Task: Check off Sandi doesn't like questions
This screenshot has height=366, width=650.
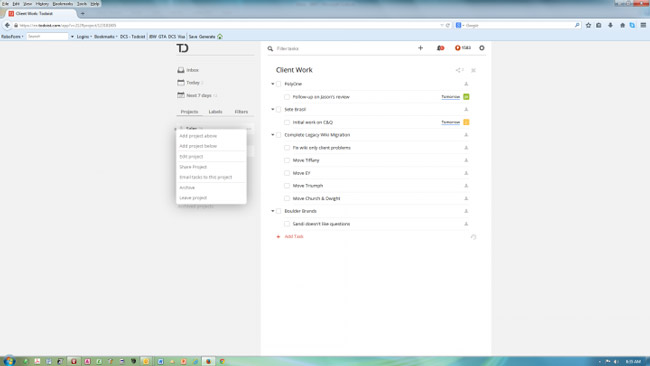Action: click(x=287, y=224)
